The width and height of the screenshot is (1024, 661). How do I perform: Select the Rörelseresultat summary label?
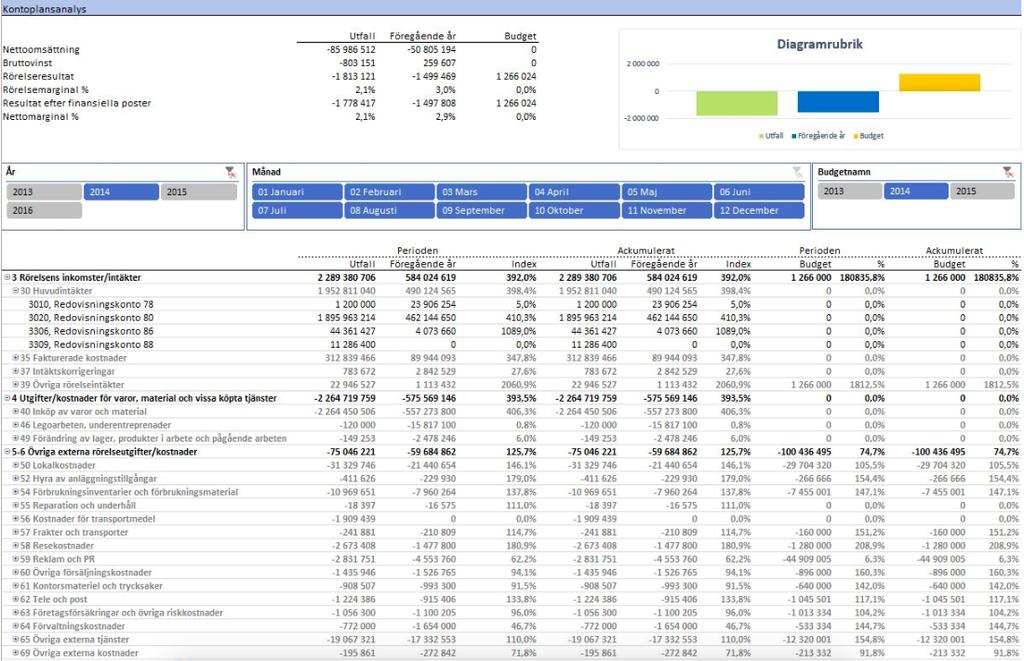[39, 76]
